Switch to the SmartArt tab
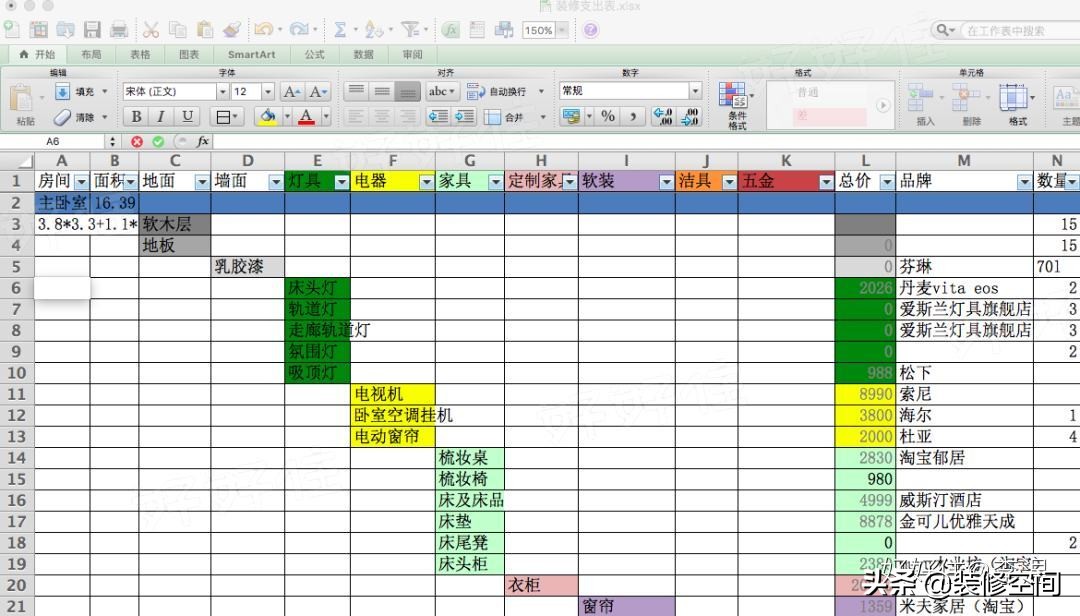Image resolution: width=1080 pixels, height=616 pixels. tap(251, 54)
